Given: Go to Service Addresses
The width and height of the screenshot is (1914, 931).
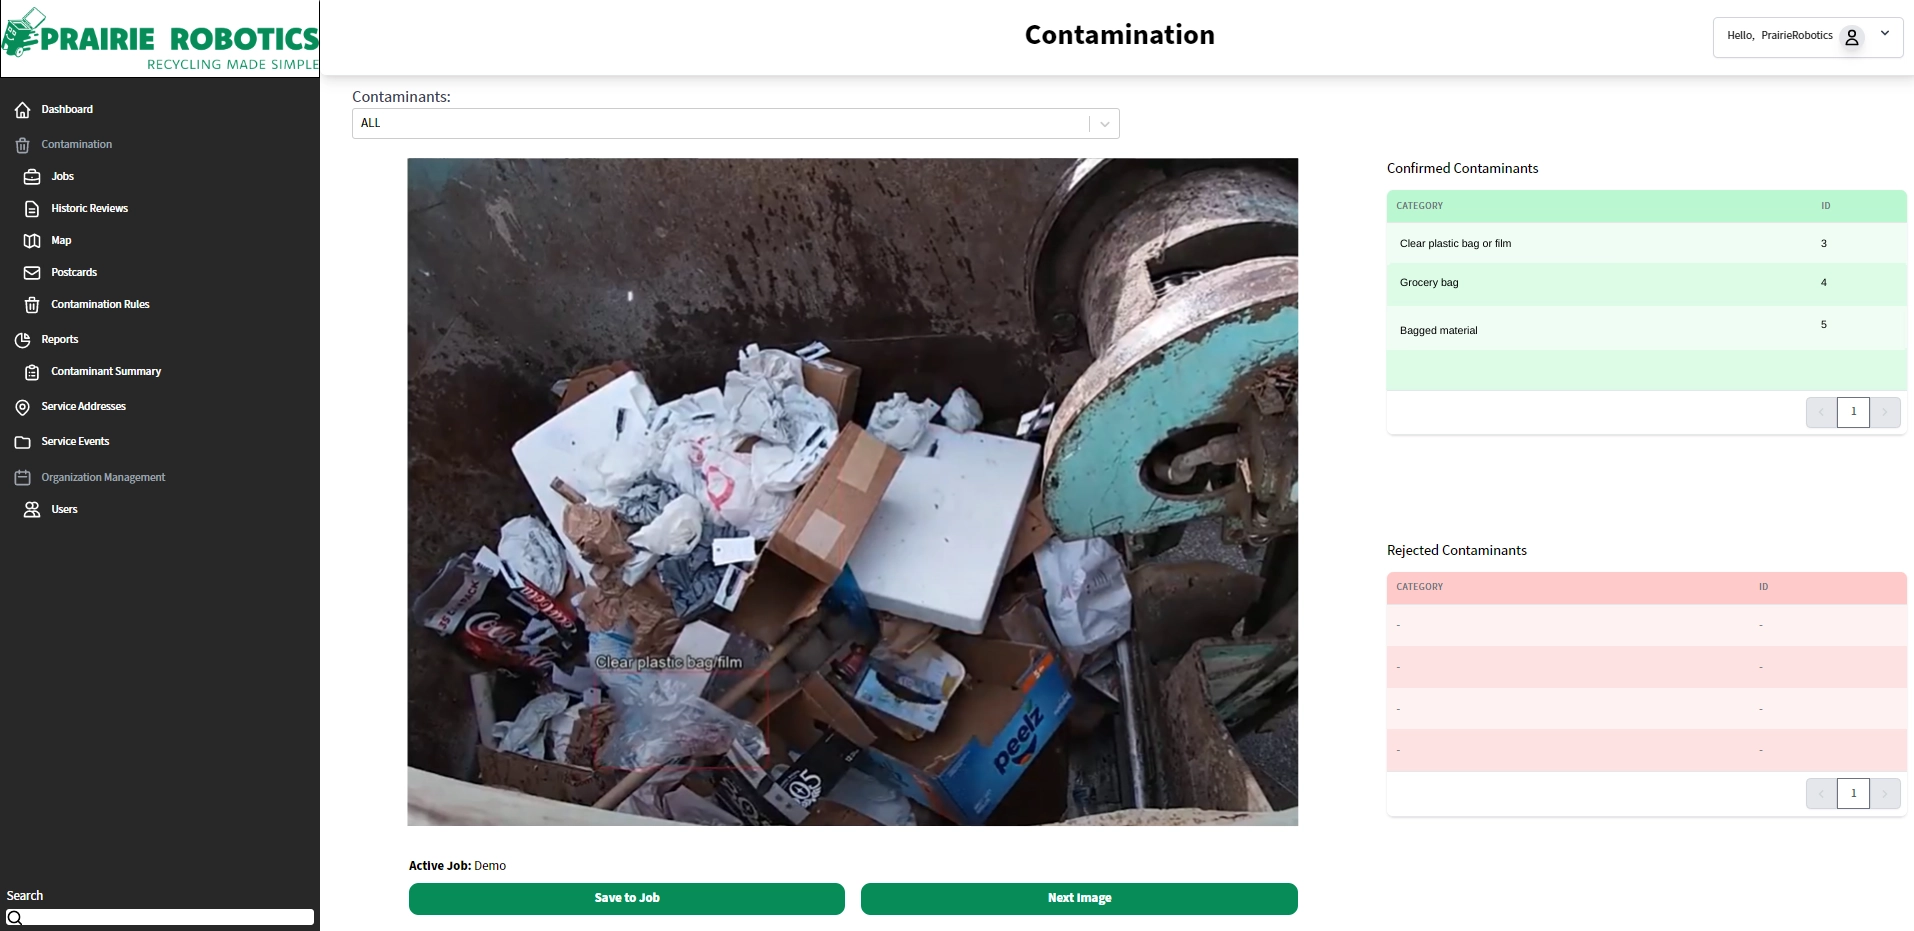Looking at the screenshot, I should coord(84,406).
